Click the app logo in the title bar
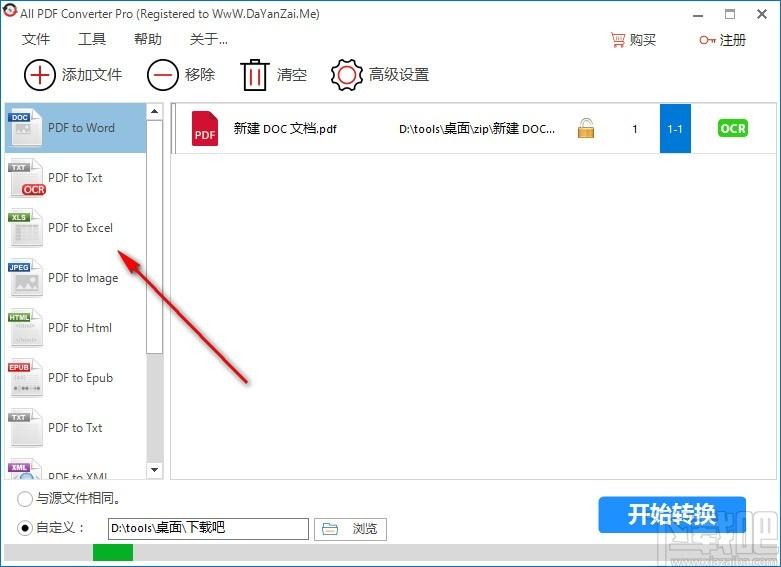 pyautogui.click(x=10, y=10)
